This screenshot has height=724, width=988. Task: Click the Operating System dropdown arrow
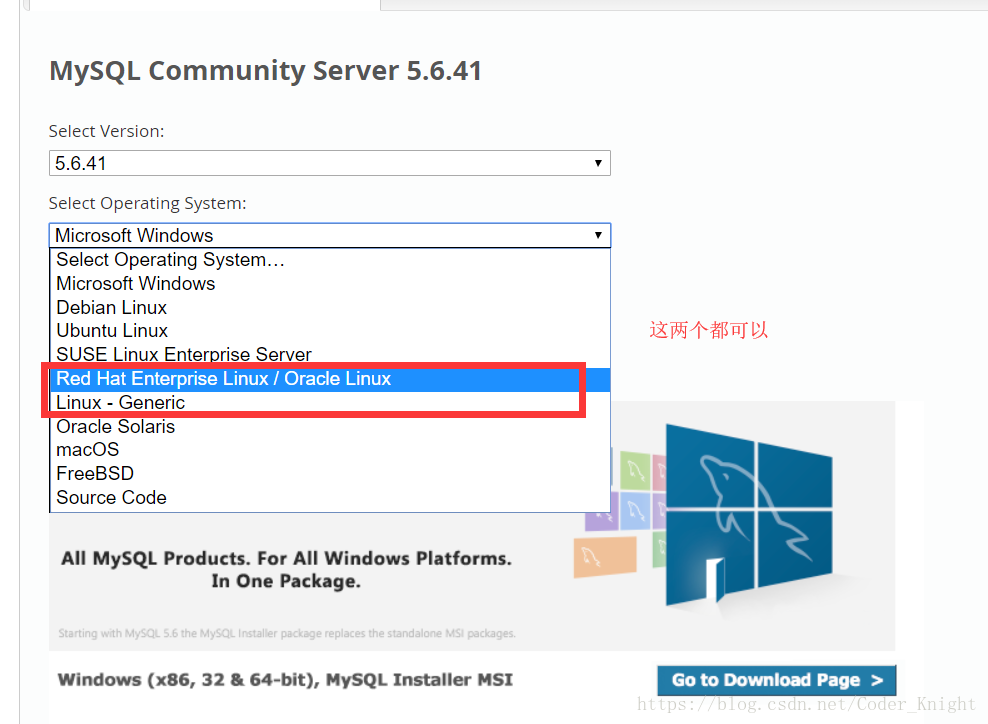pyautogui.click(x=598, y=235)
